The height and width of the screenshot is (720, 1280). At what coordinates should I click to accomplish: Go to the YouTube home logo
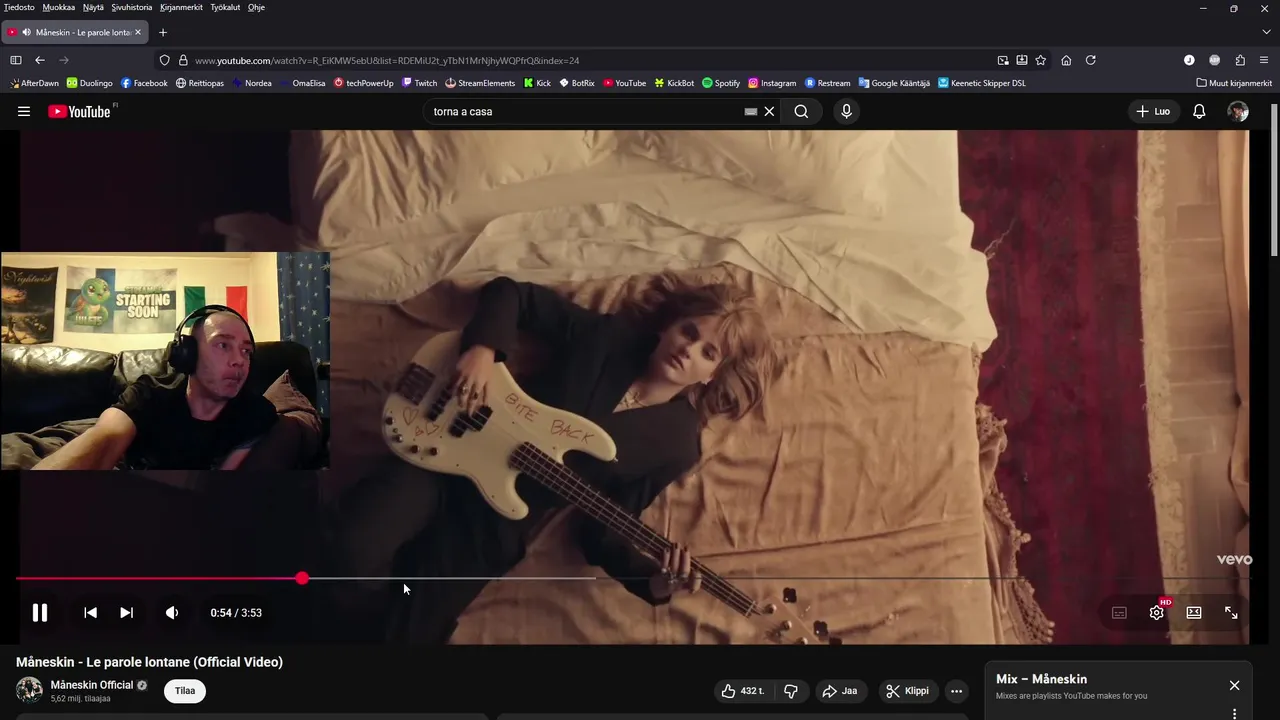click(80, 111)
